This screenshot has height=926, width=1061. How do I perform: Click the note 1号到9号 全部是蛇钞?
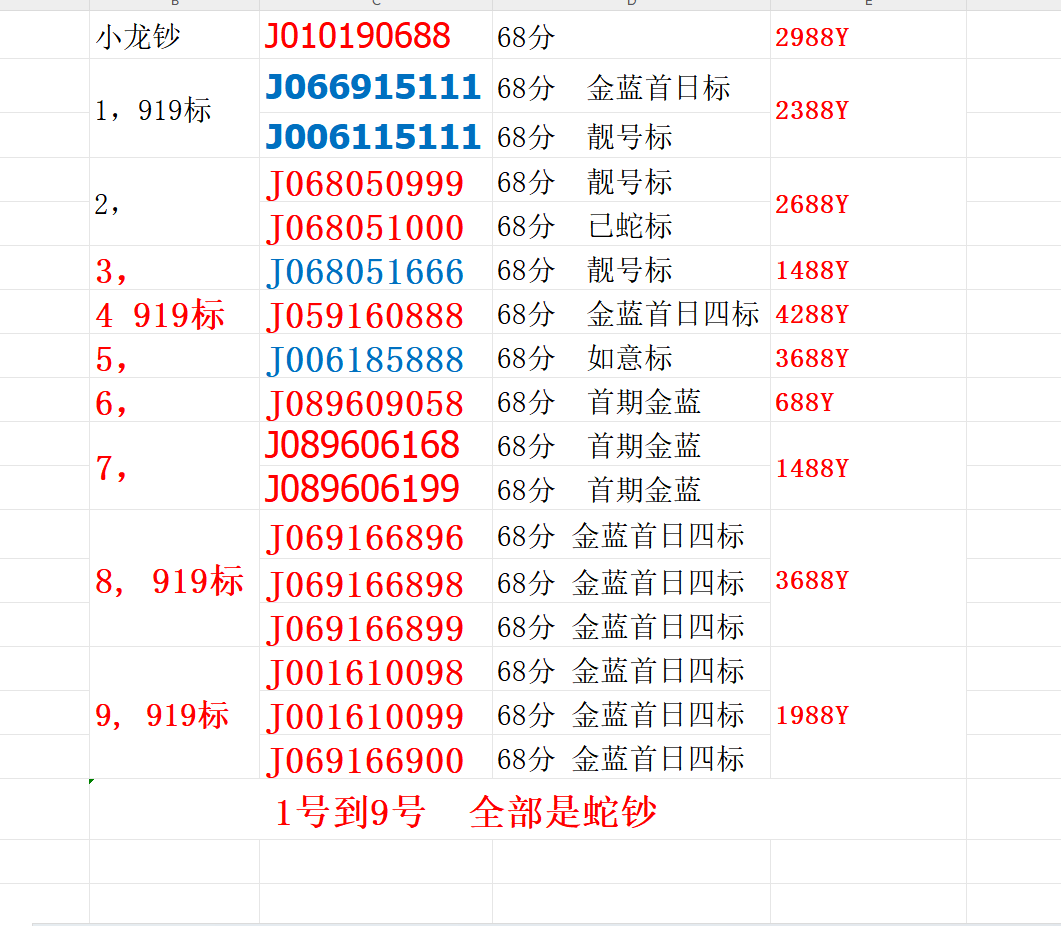tap(465, 812)
